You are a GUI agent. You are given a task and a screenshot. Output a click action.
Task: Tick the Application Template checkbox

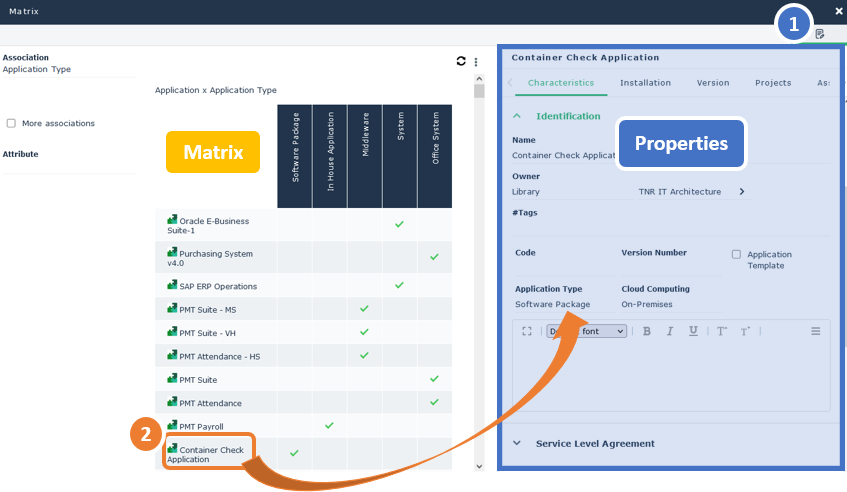click(736, 254)
